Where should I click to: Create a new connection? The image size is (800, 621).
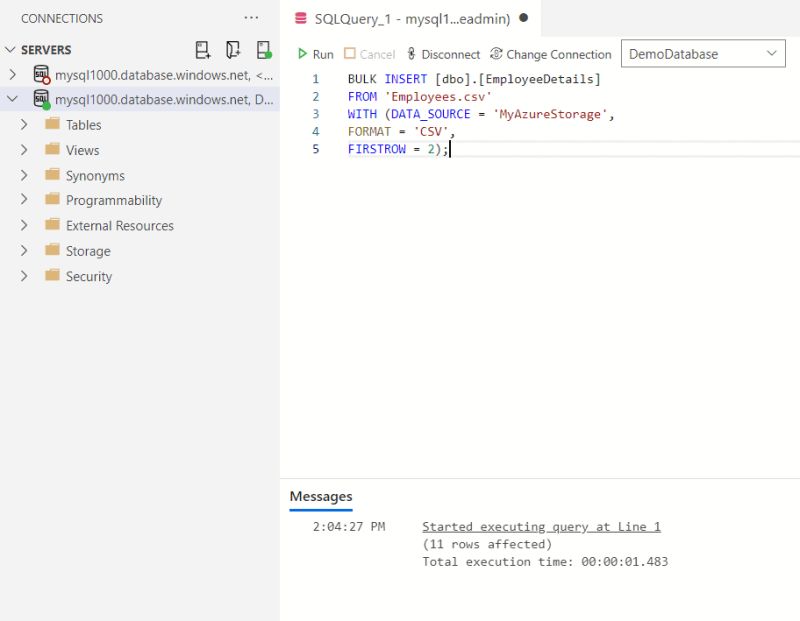(202, 49)
